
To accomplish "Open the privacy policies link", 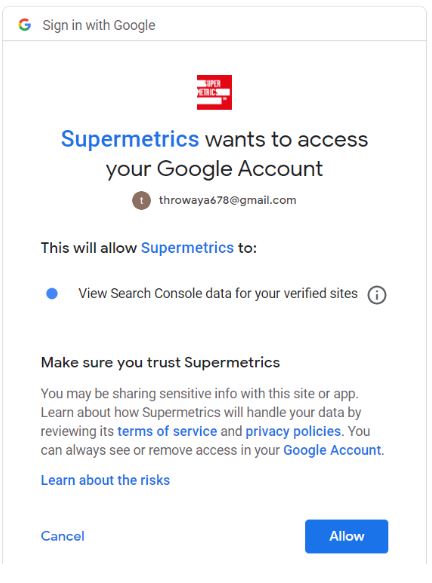I will (x=293, y=431).
